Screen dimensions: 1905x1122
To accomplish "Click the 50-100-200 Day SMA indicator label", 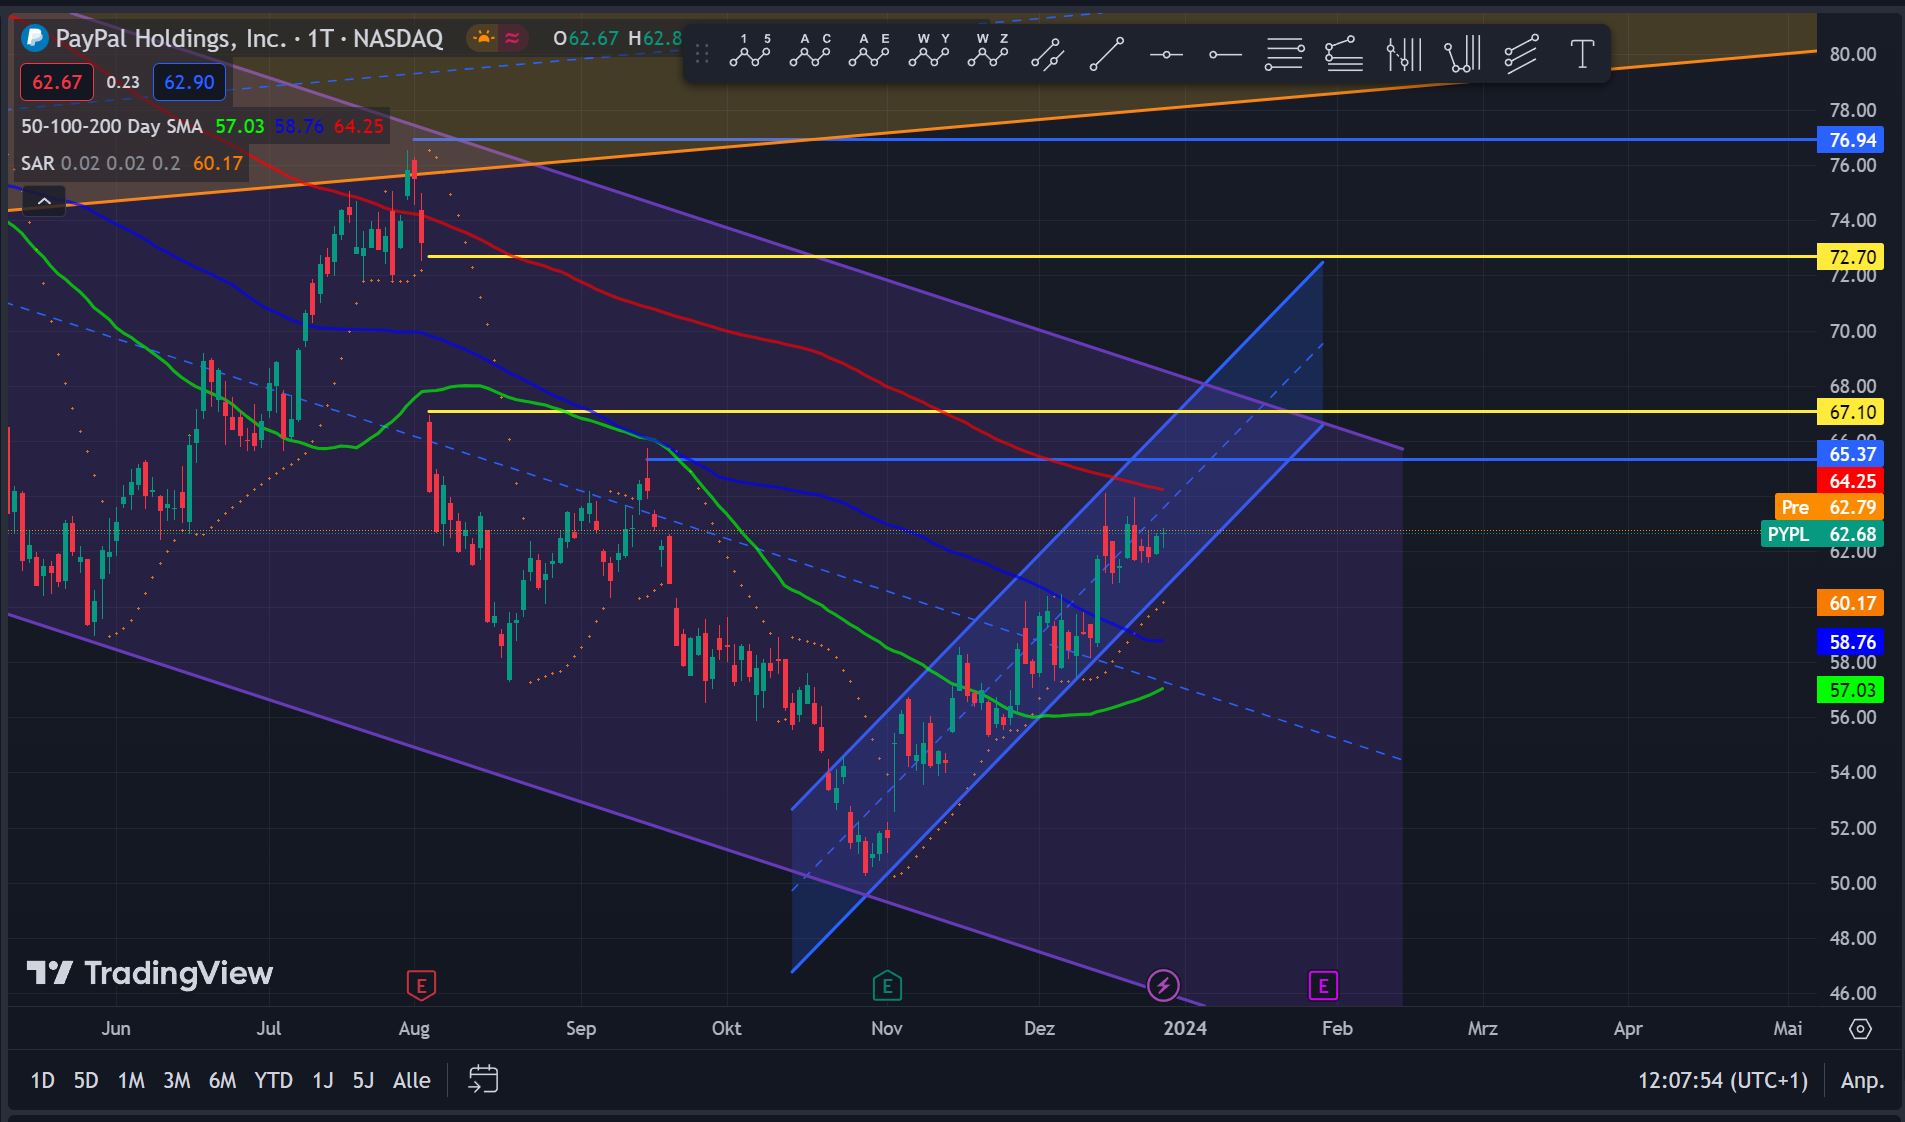I will click(112, 126).
